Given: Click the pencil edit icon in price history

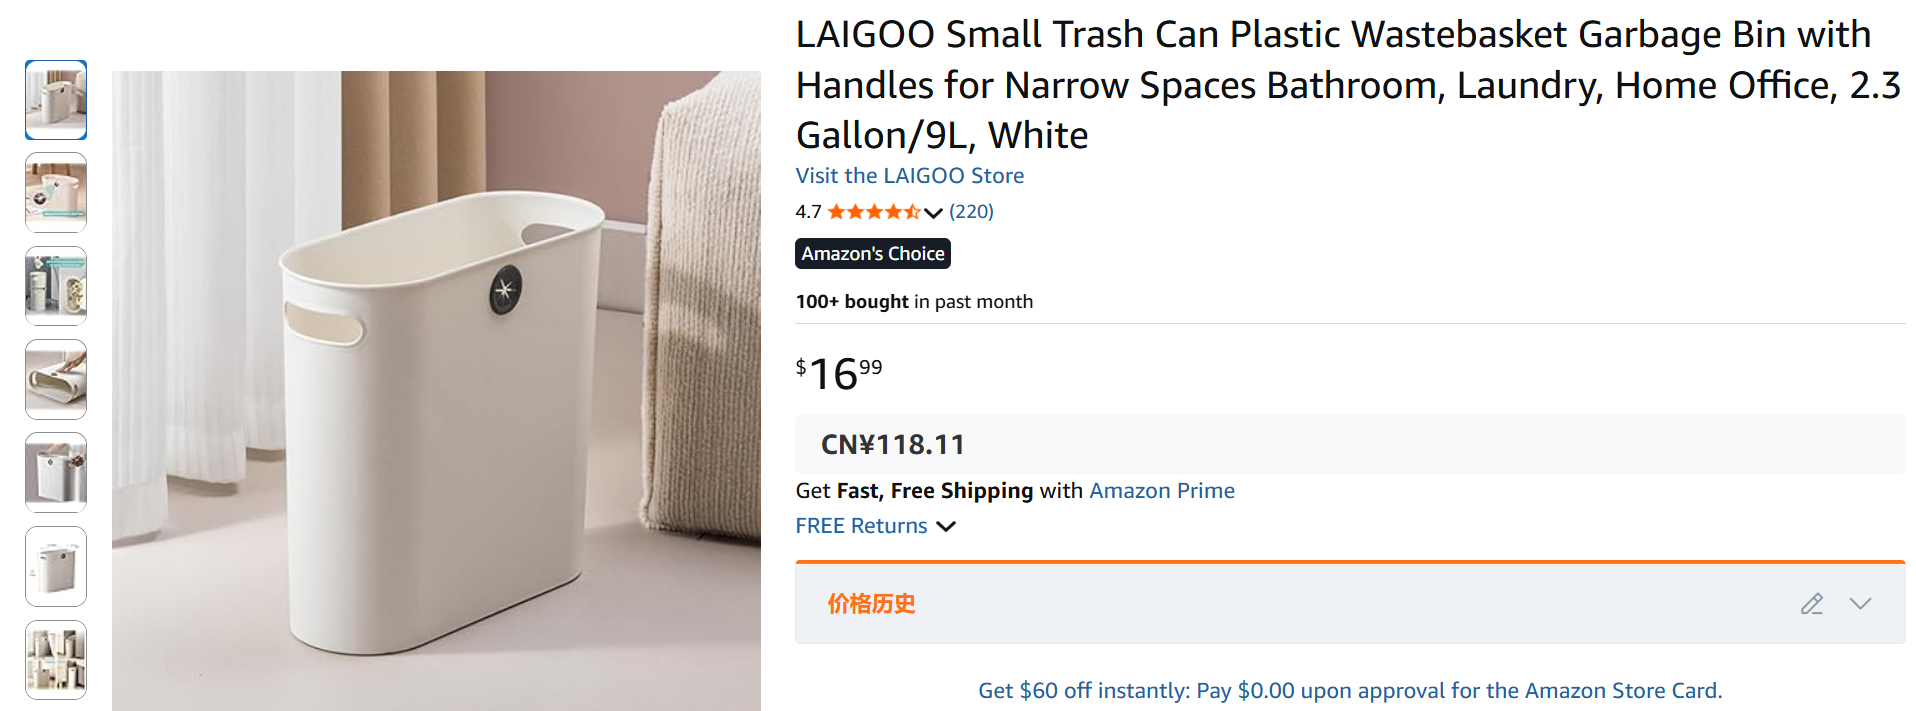Looking at the screenshot, I should [x=1811, y=604].
